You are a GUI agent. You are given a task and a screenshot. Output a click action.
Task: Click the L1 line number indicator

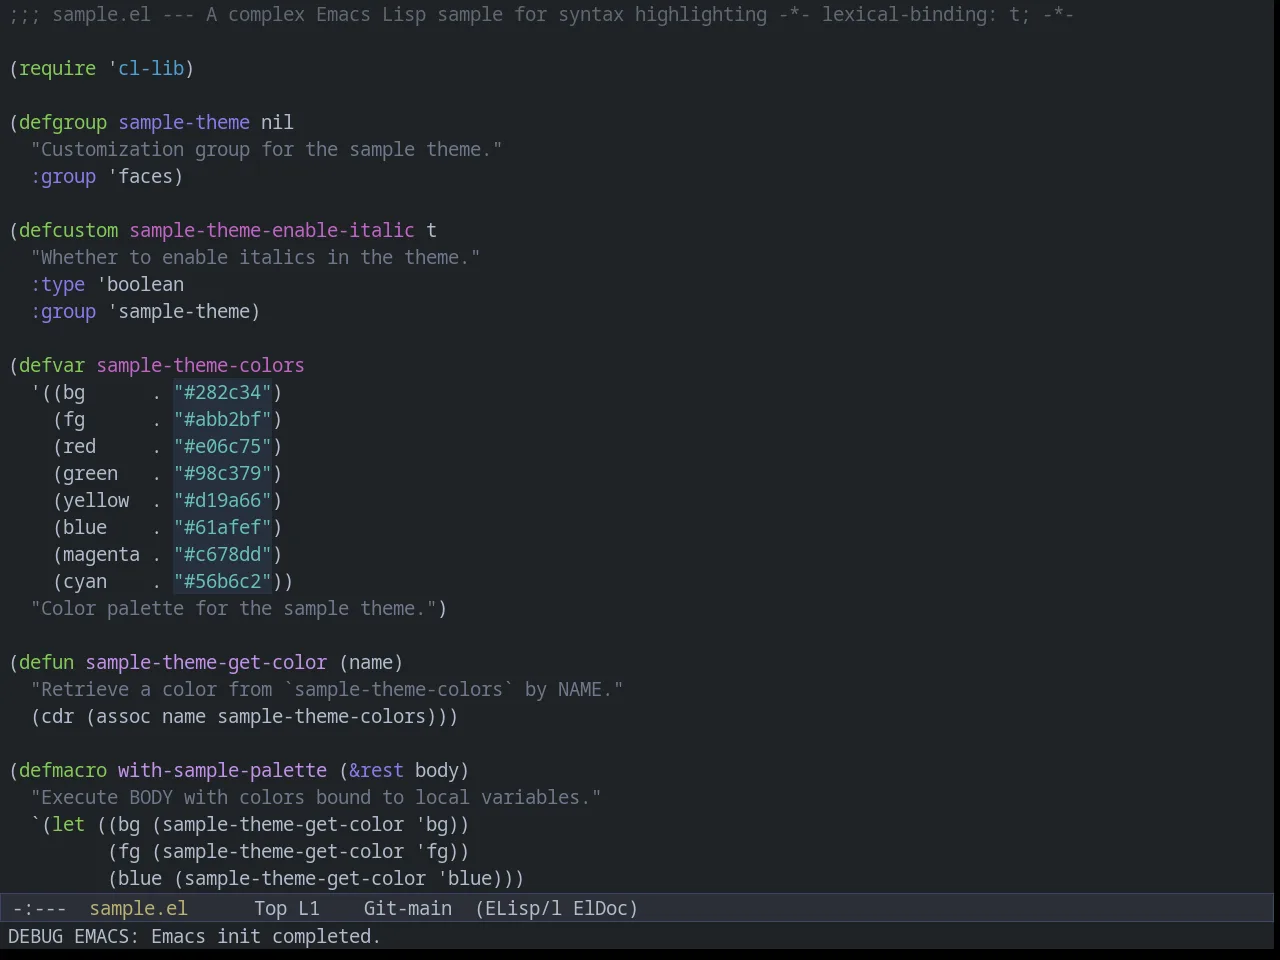pos(309,908)
